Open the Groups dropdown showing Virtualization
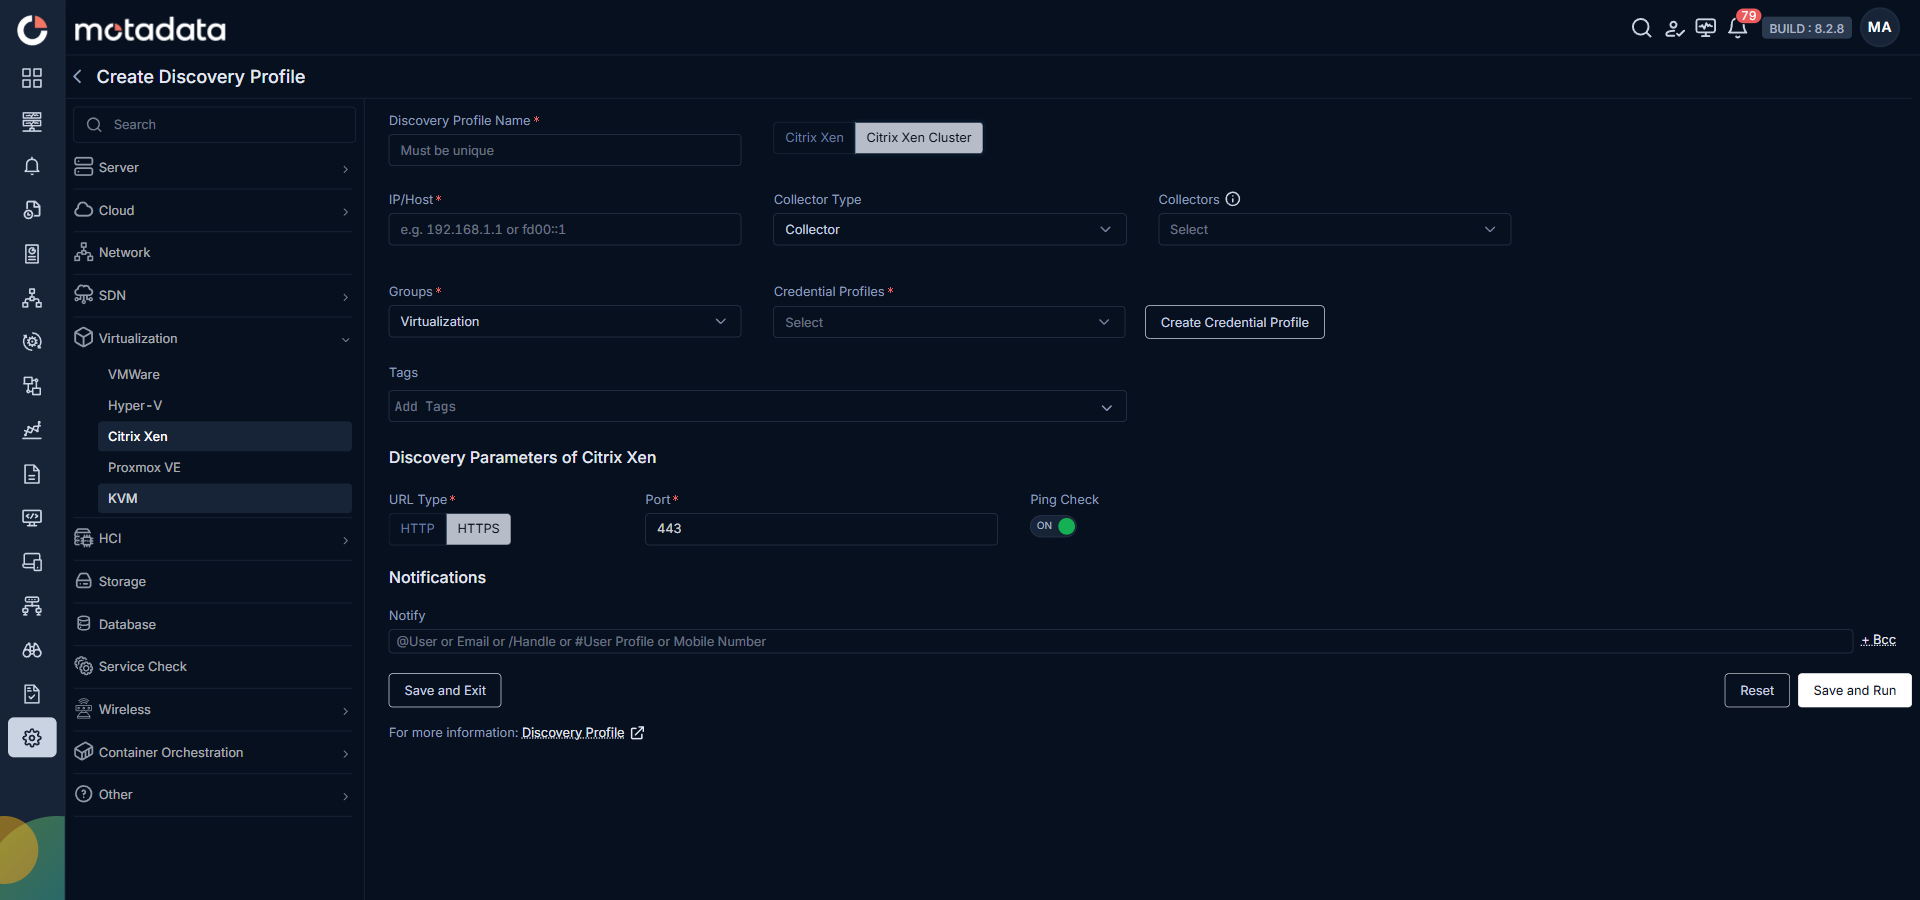The image size is (1920, 900). point(565,321)
